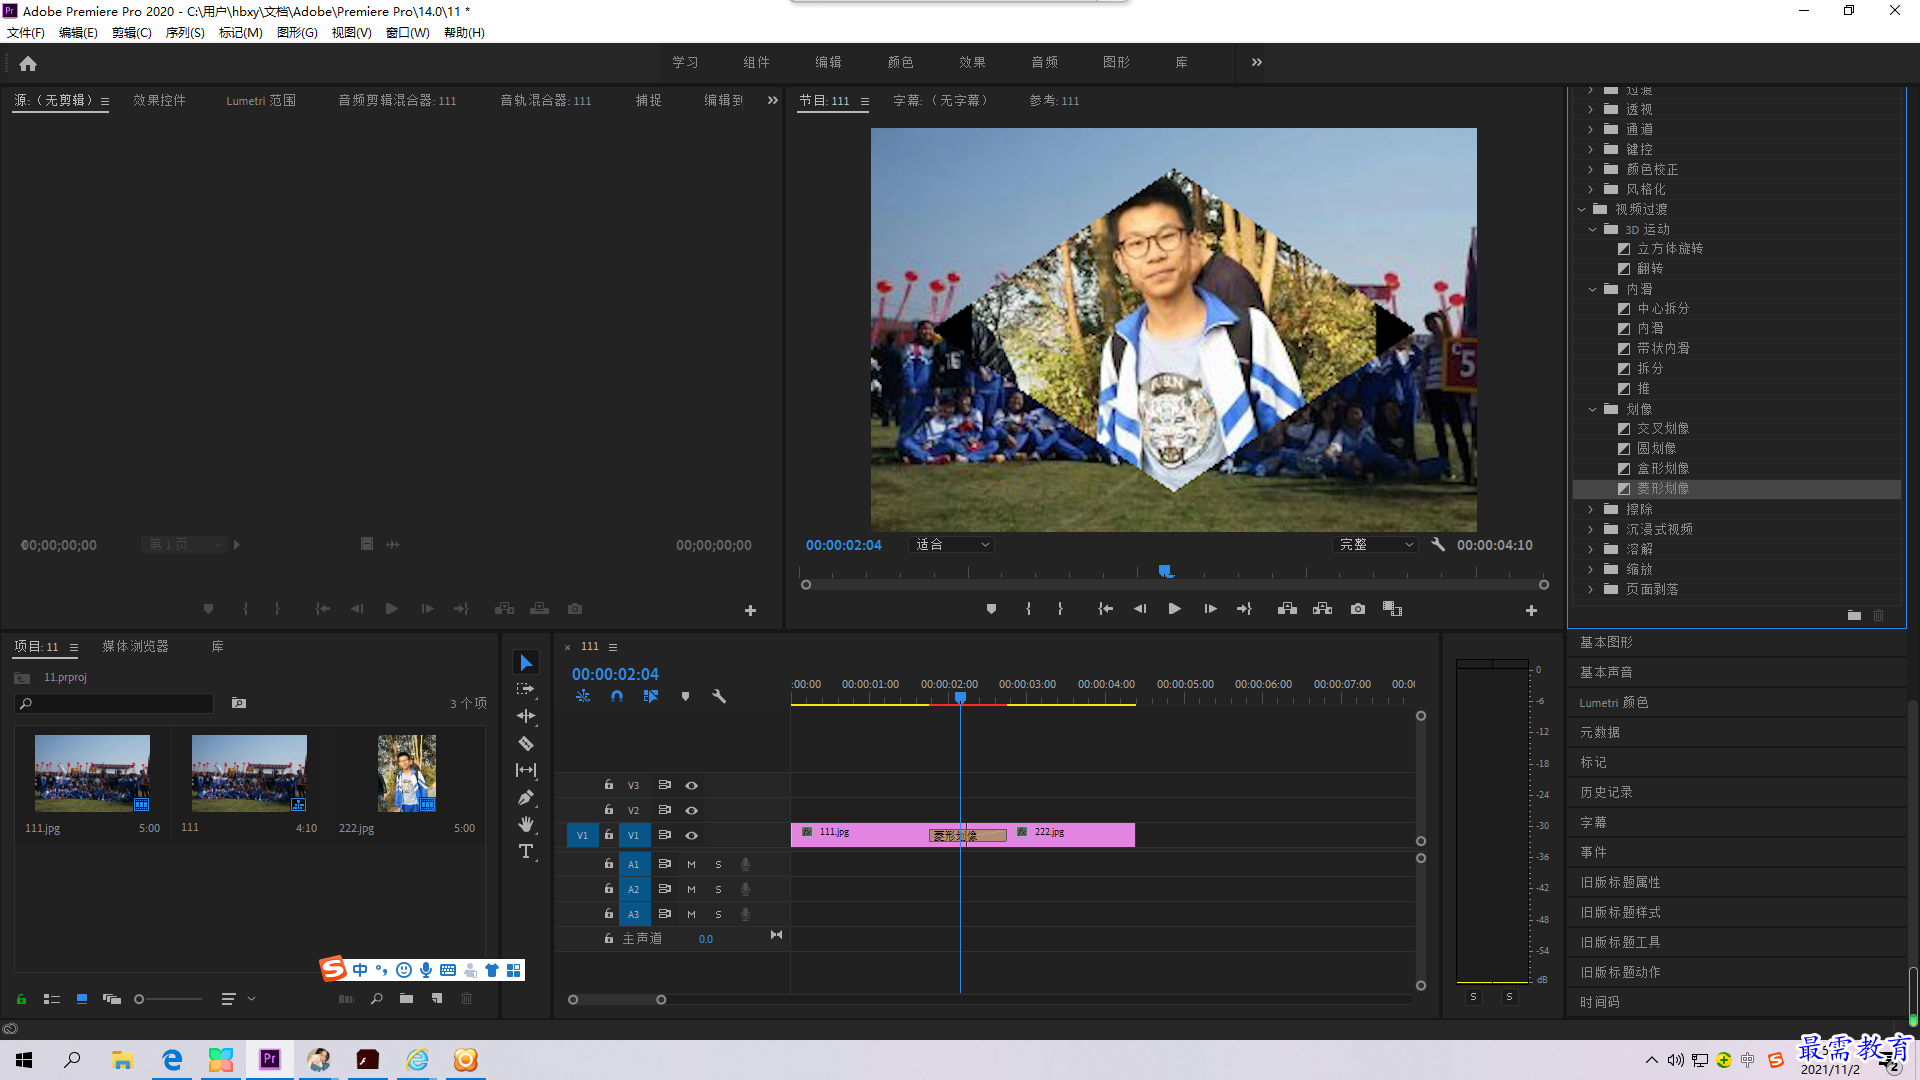Toggle V1 track output eye

click(x=691, y=835)
